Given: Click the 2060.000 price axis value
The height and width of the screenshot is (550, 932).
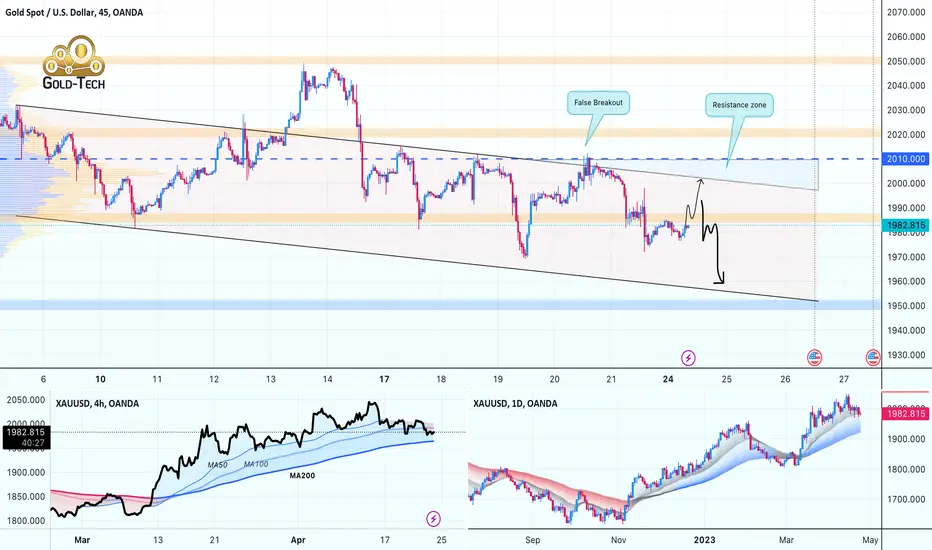Looking at the screenshot, I should (906, 36).
